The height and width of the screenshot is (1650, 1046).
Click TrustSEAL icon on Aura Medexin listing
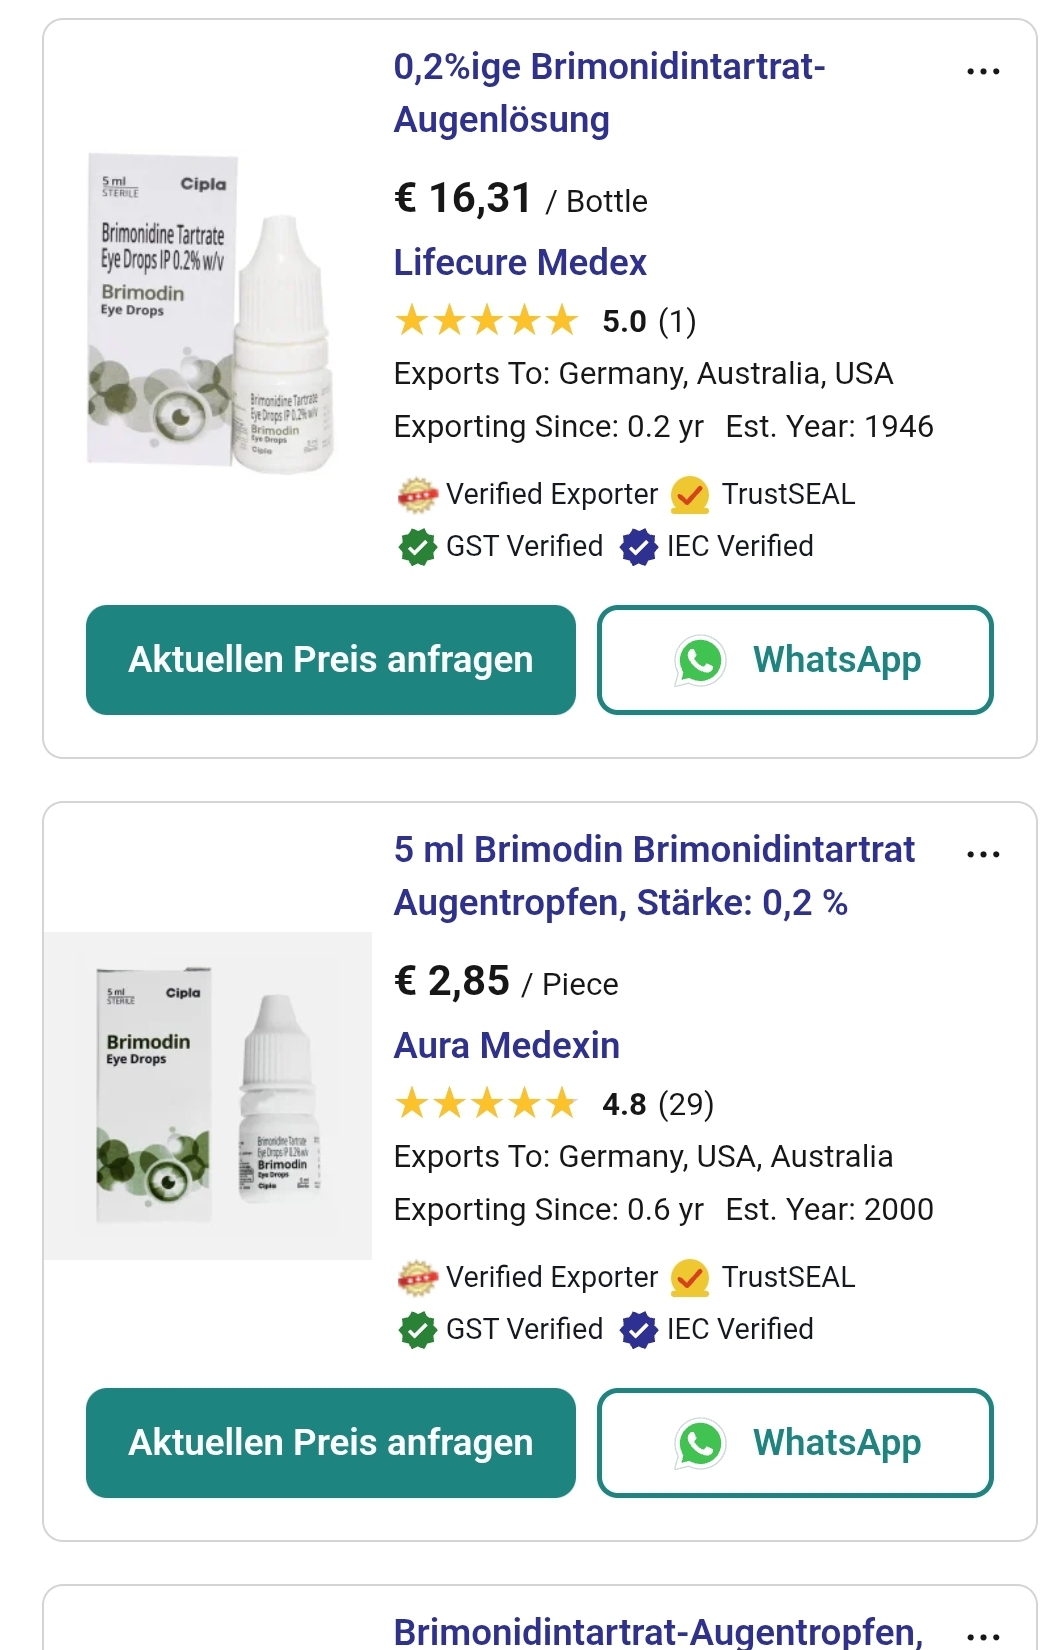[690, 1277]
